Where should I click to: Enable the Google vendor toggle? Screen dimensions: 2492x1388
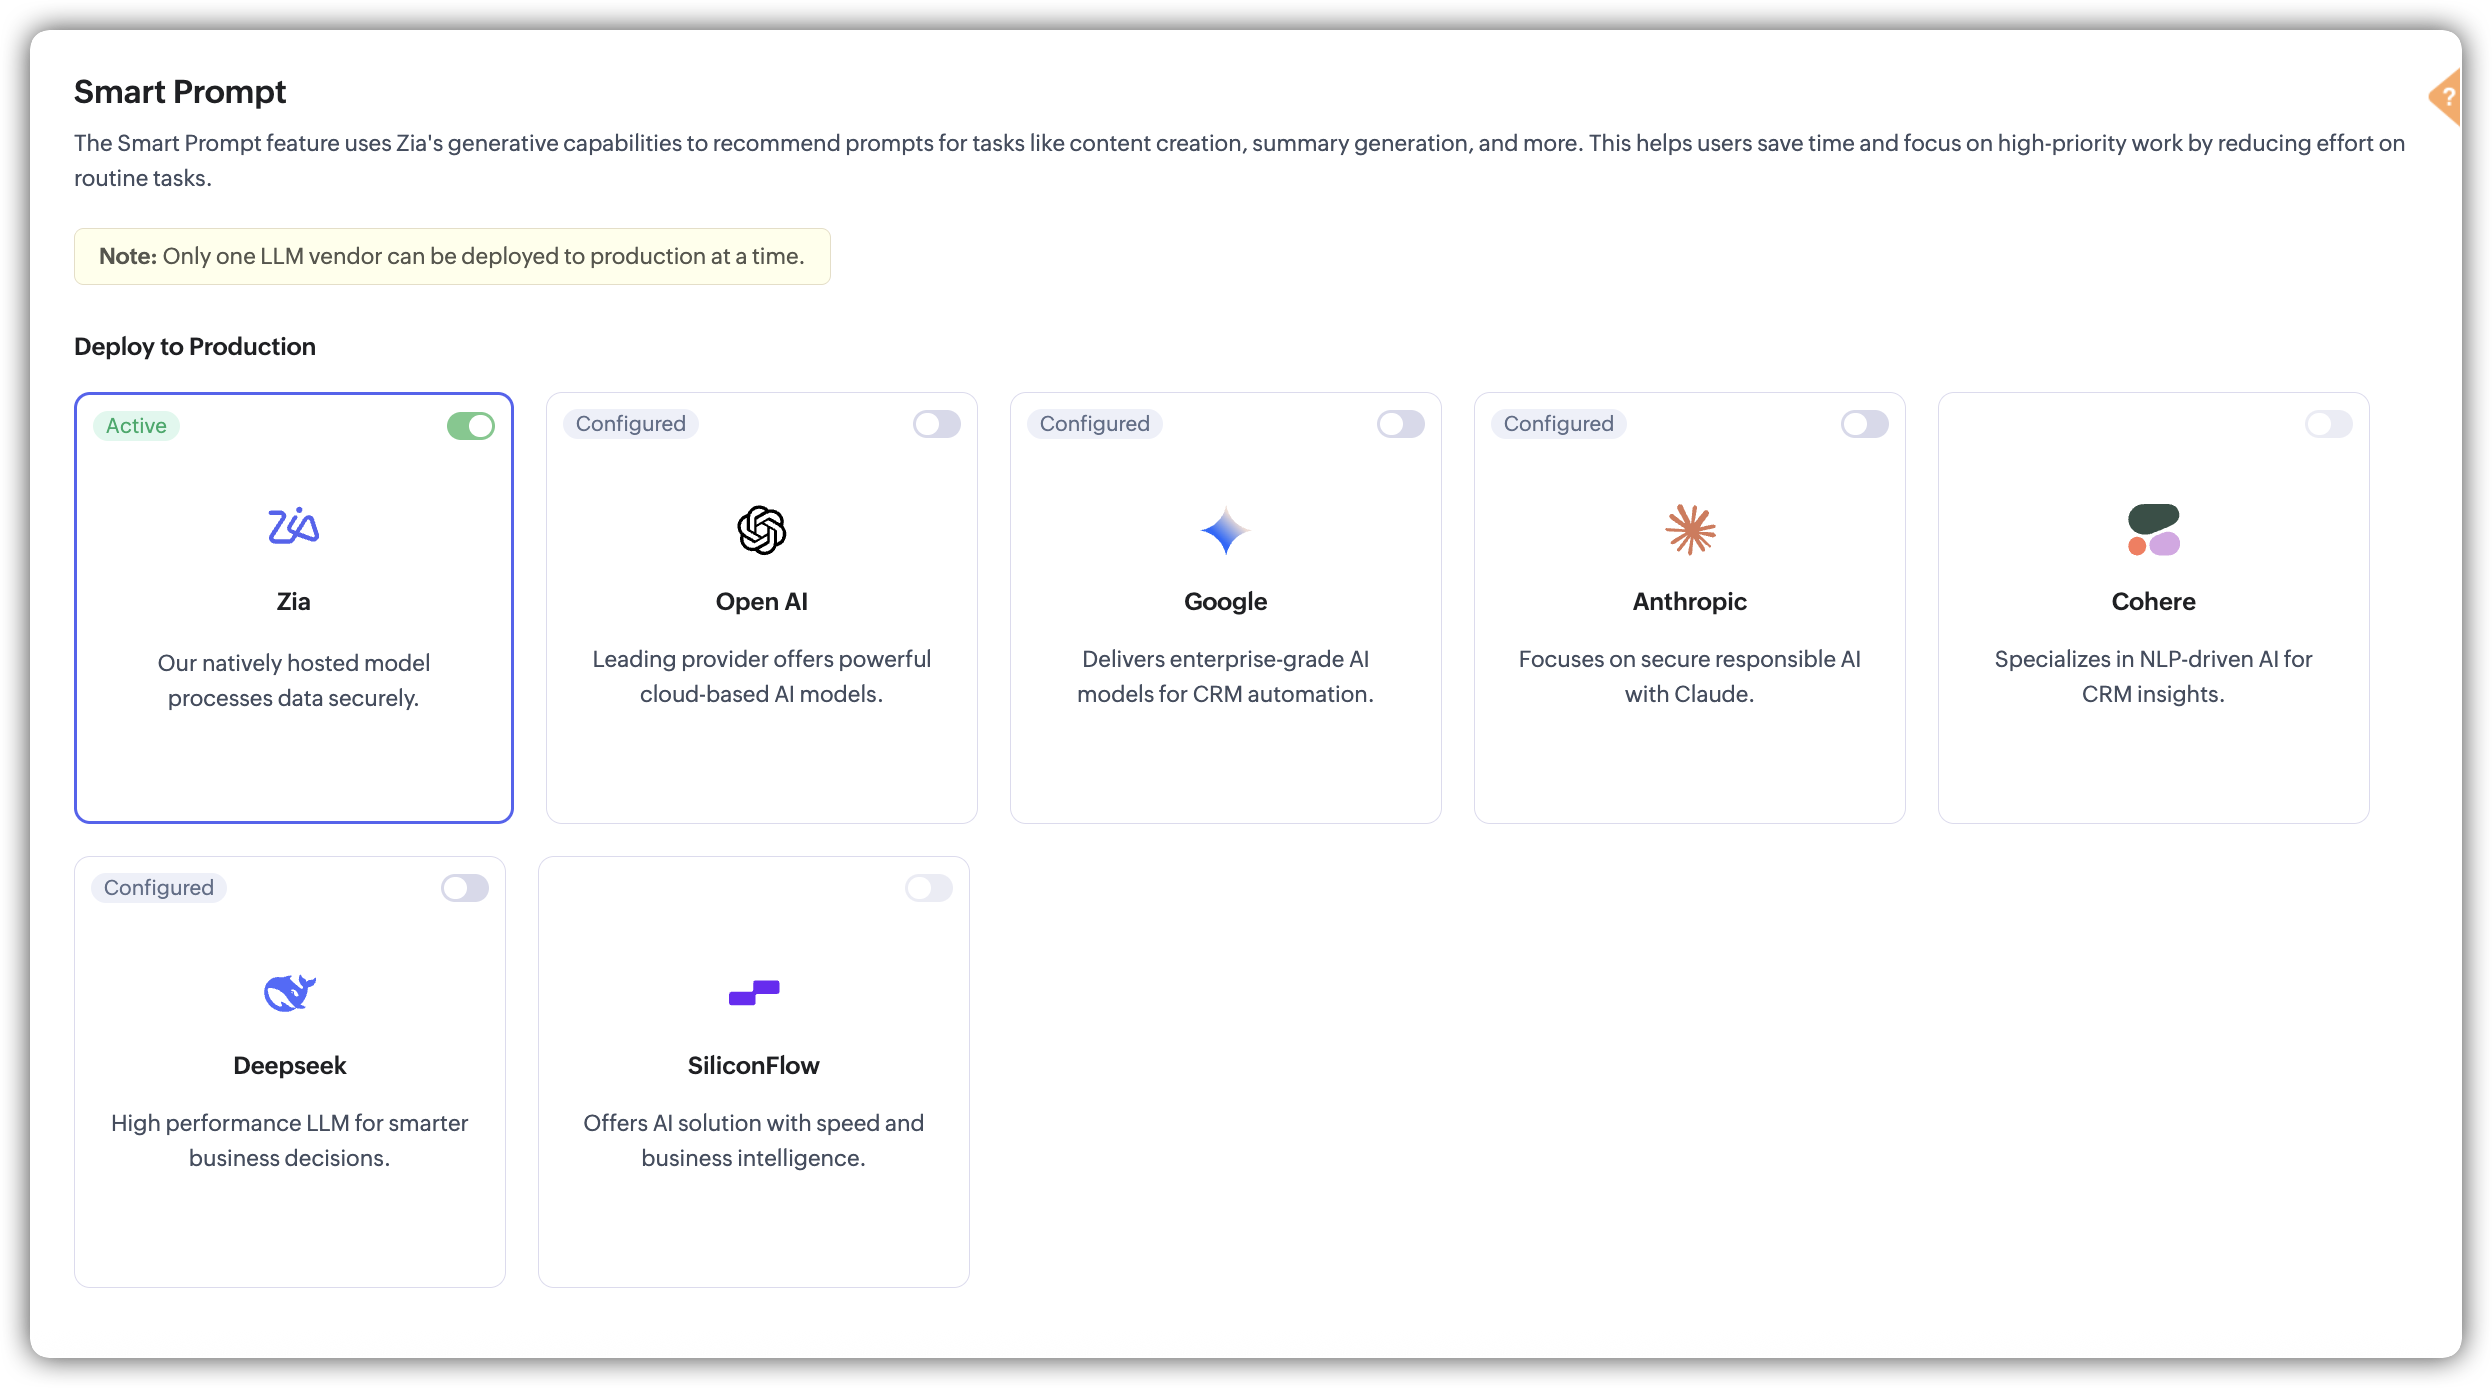1400,424
